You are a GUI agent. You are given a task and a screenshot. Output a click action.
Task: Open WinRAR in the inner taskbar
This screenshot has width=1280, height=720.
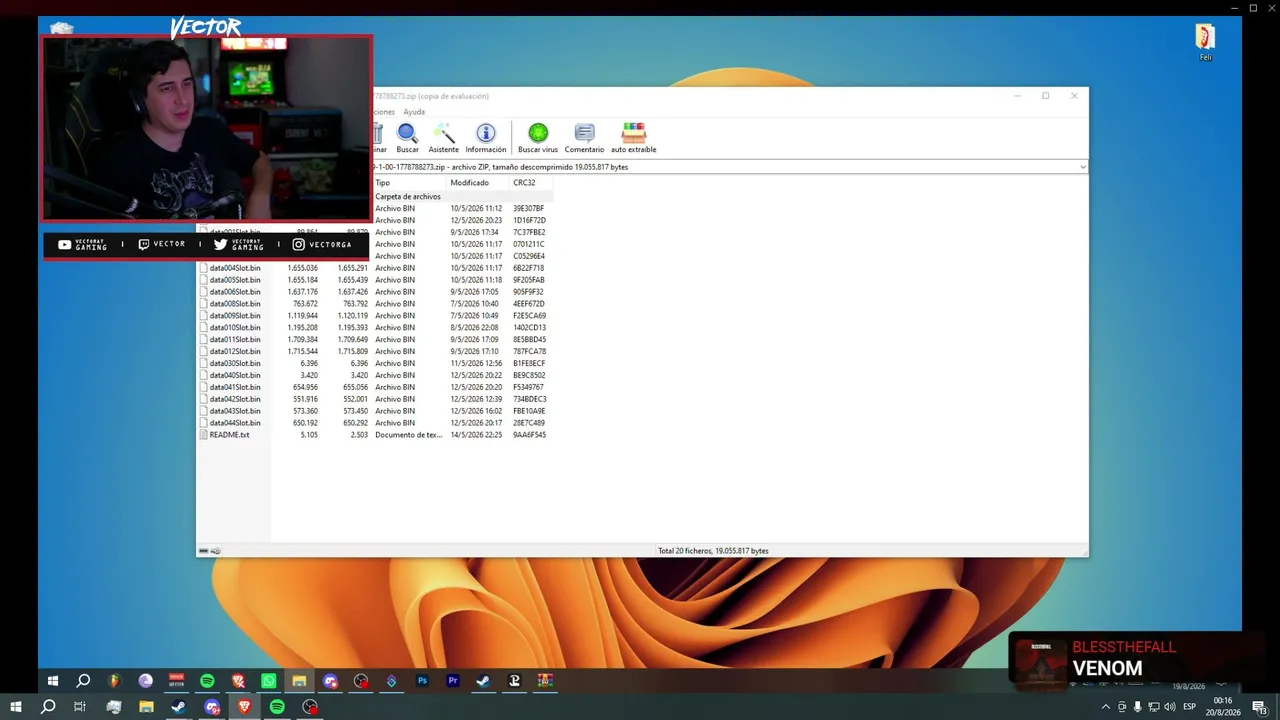click(545, 681)
